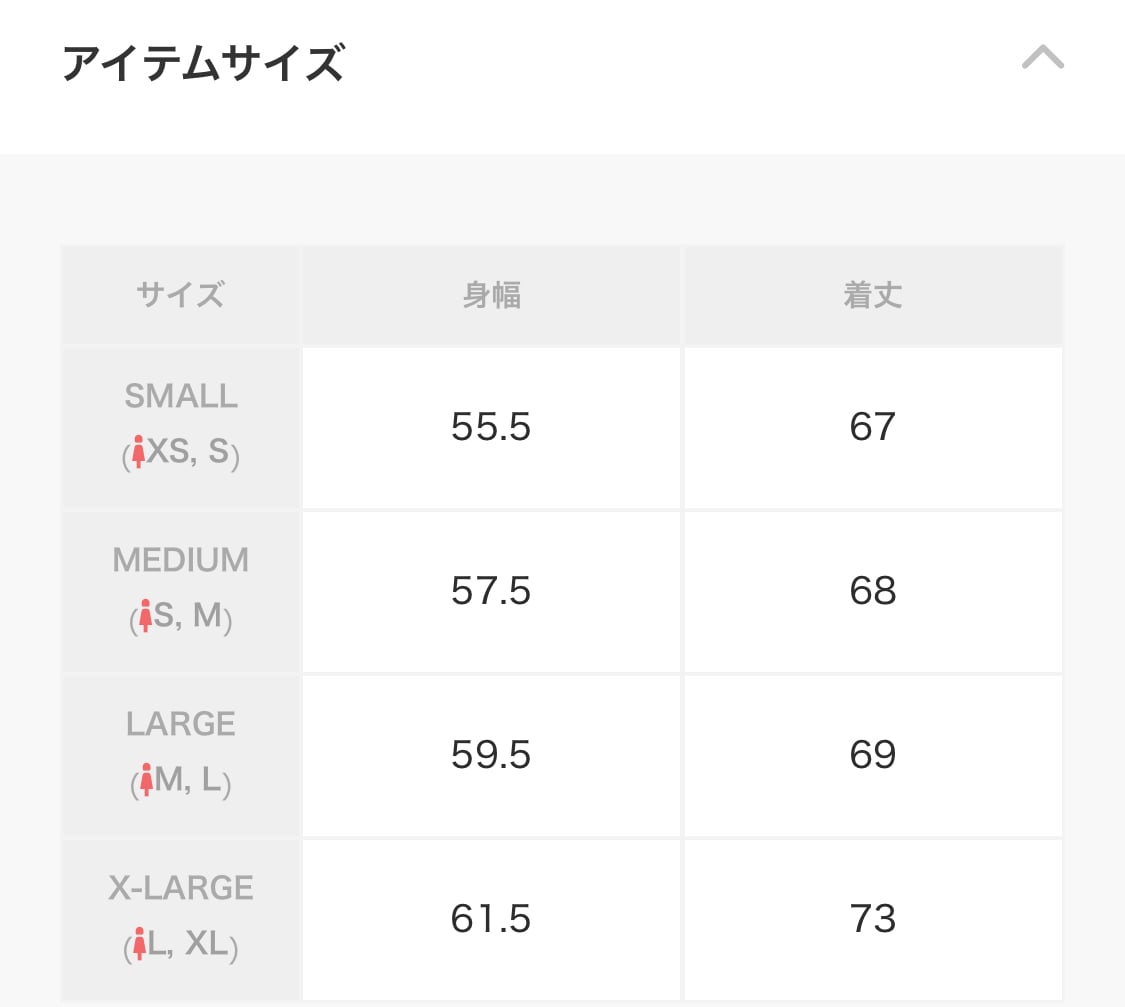Click the 61.5 body width cell
1125x1007 pixels.
click(x=491, y=919)
